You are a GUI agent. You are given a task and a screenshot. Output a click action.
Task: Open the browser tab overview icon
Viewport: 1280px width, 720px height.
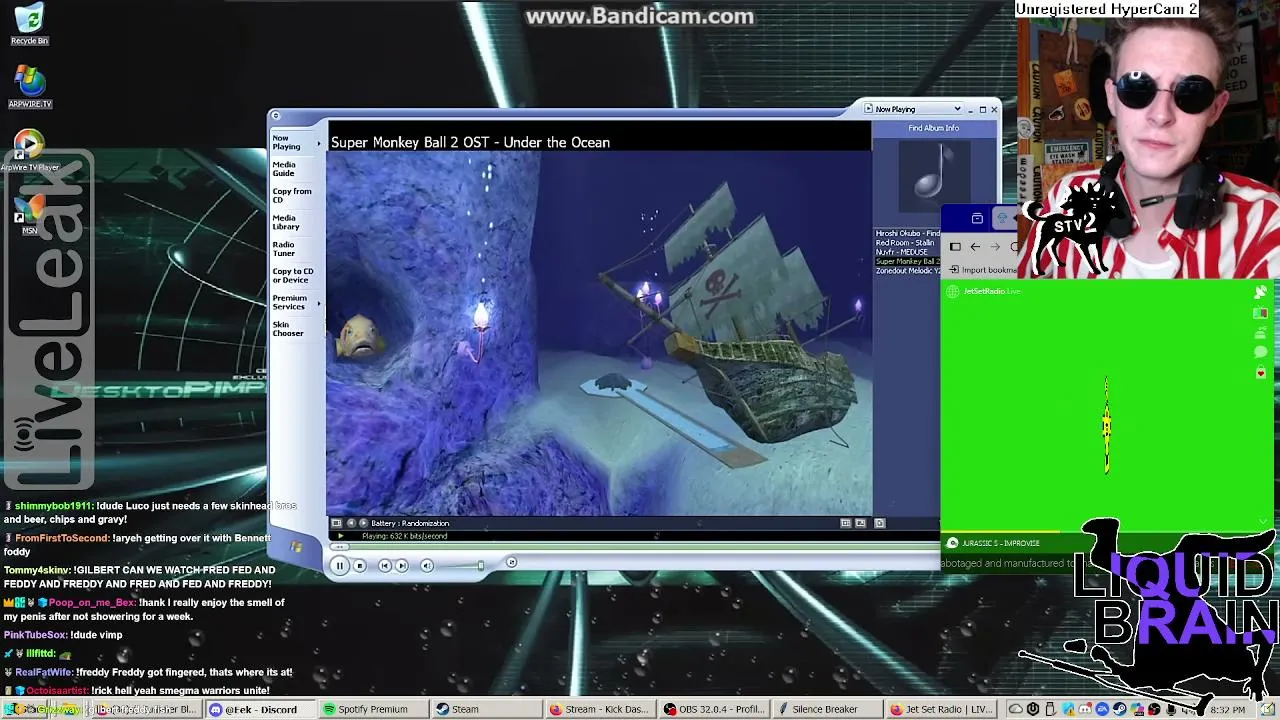pos(977,219)
